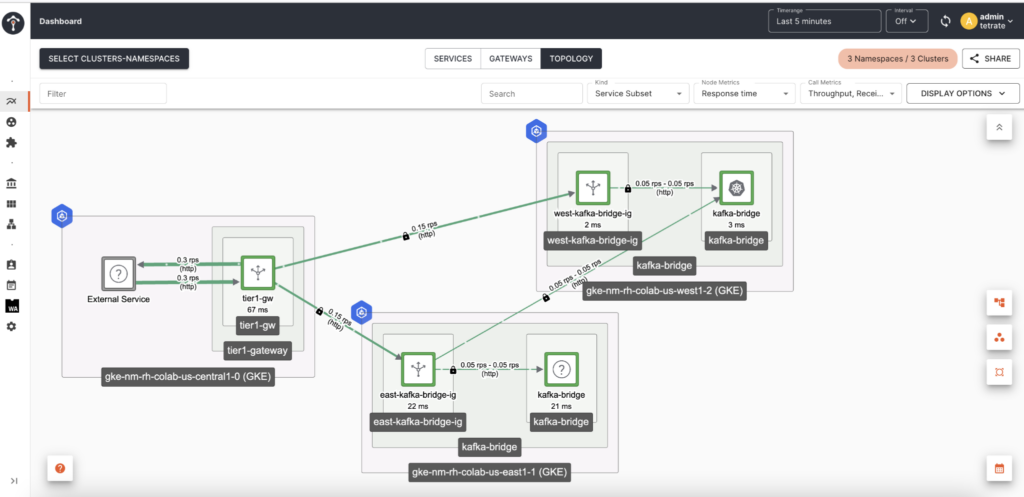Viewport: 1024px width, 497px height.
Task: Click the dark tier1-gw label box
Action: click(257, 324)
